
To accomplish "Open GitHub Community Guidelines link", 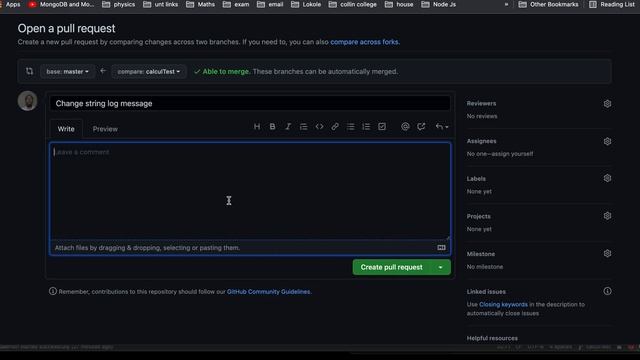I will 268,292.
